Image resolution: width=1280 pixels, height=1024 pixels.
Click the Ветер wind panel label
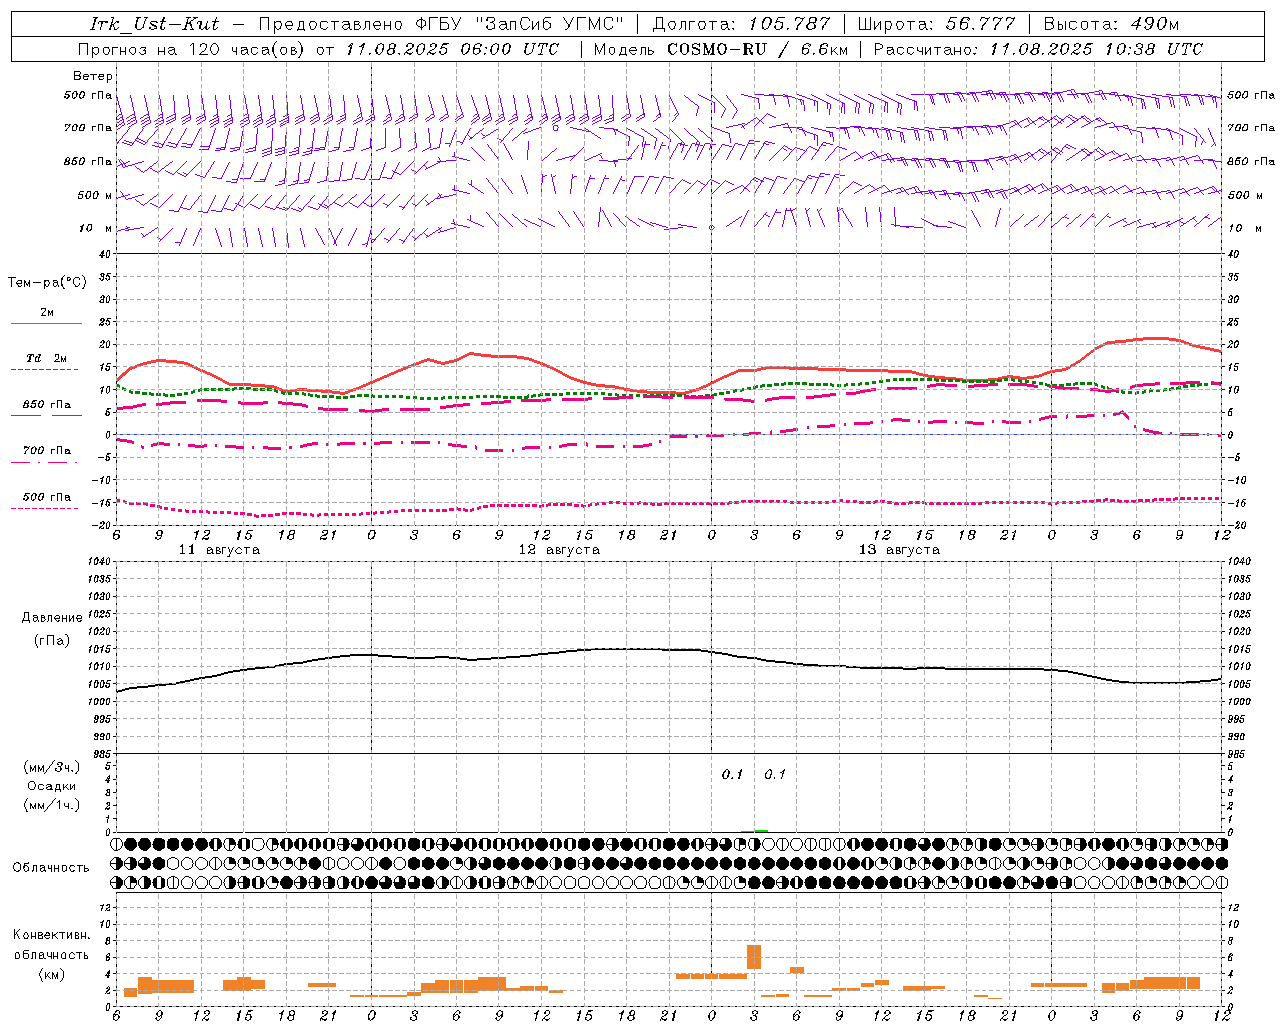[93, 76]
